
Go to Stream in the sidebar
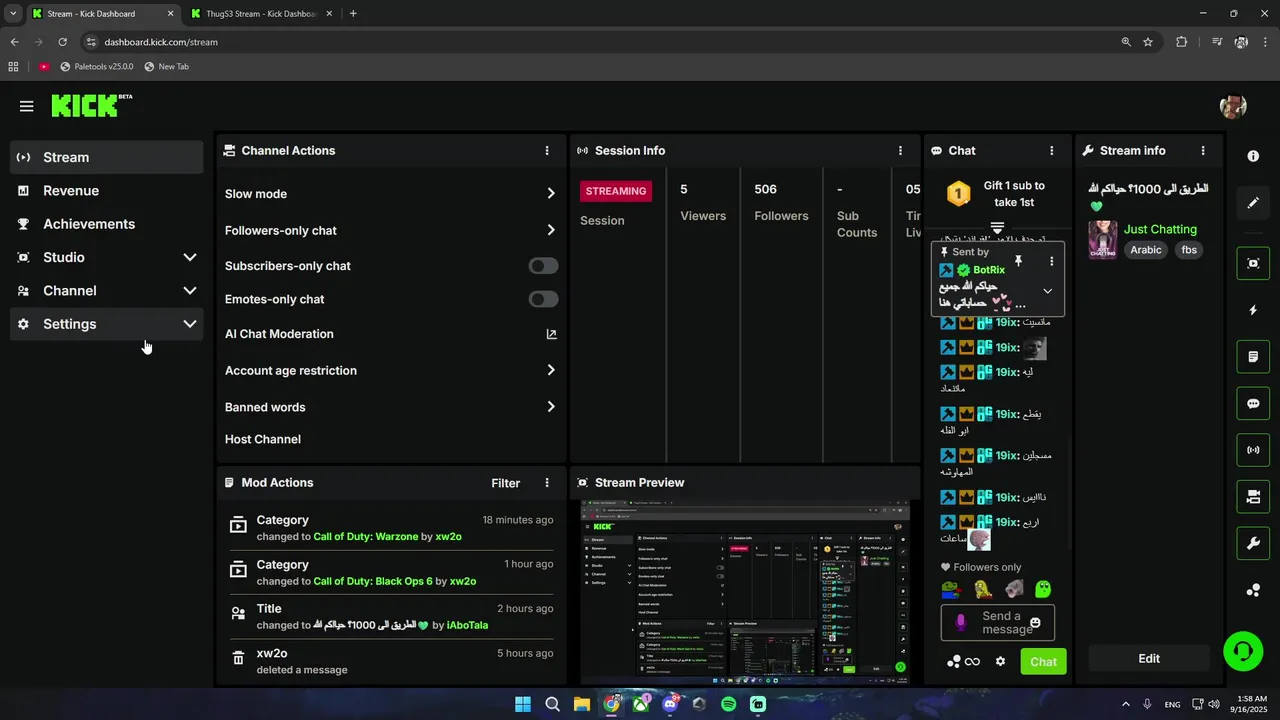point(106,157)
